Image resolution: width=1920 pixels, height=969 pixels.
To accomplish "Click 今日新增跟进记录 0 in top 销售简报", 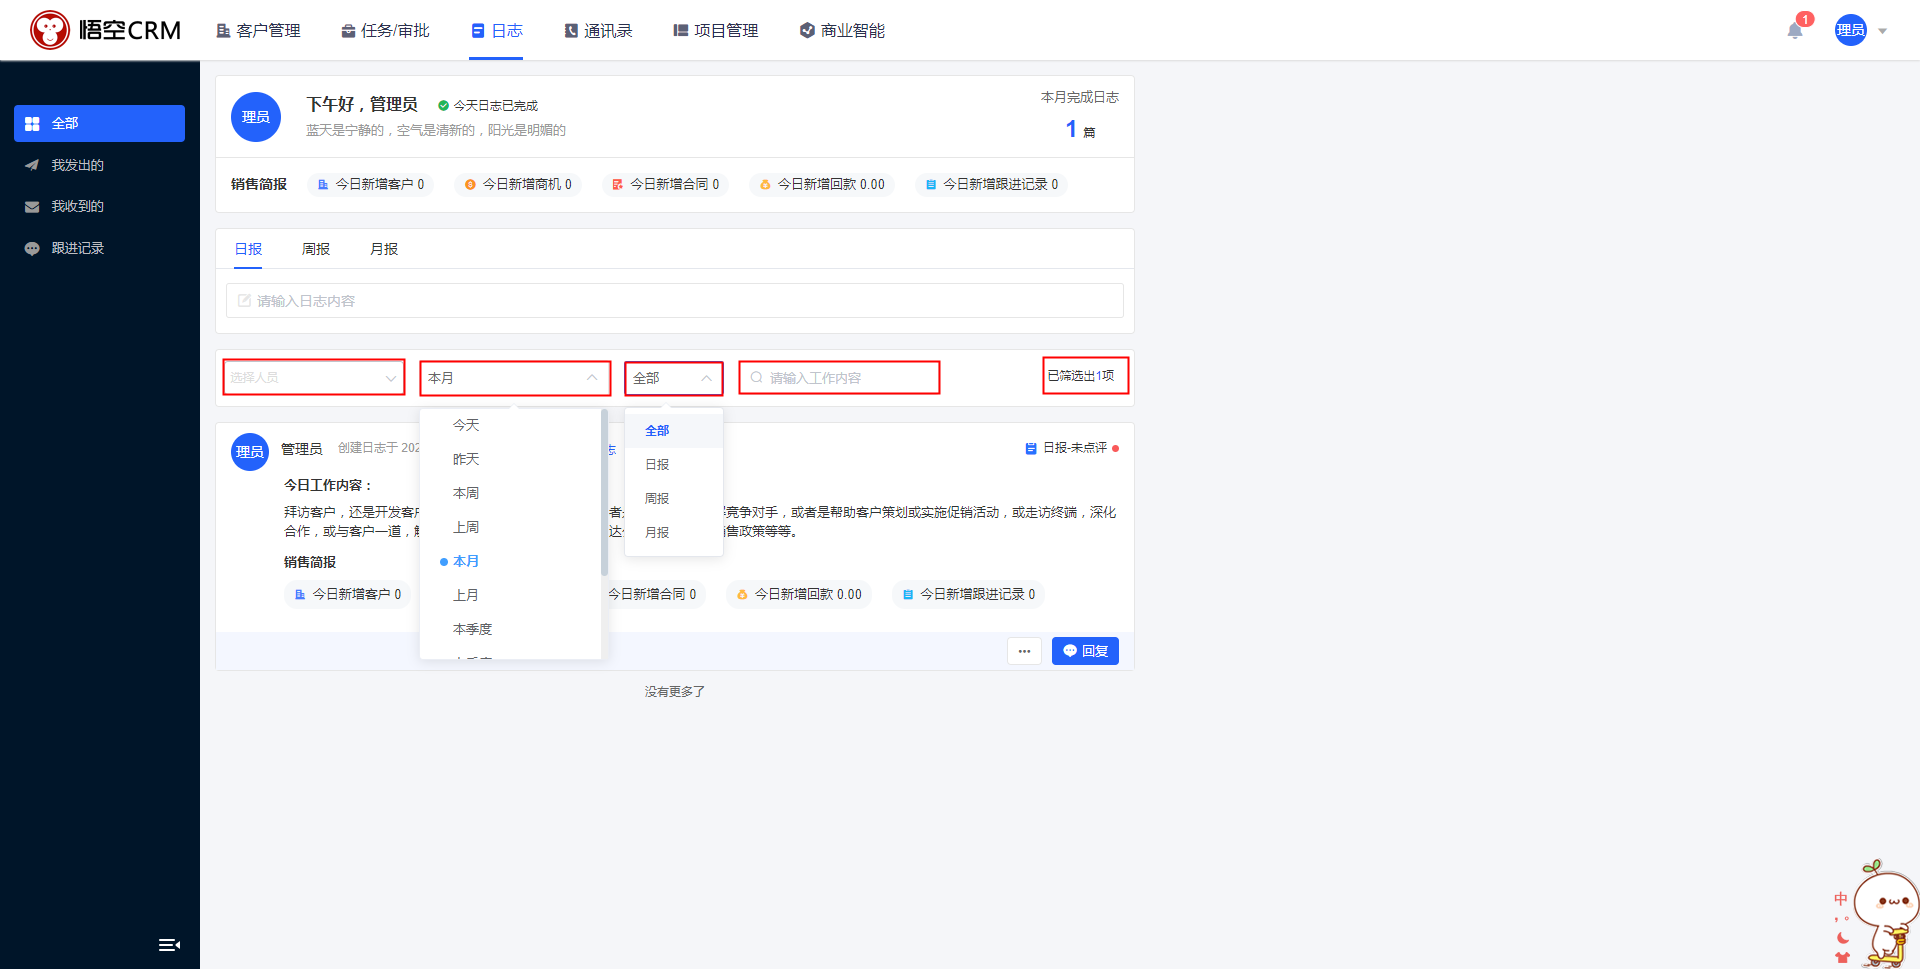I will pos(991,184).
